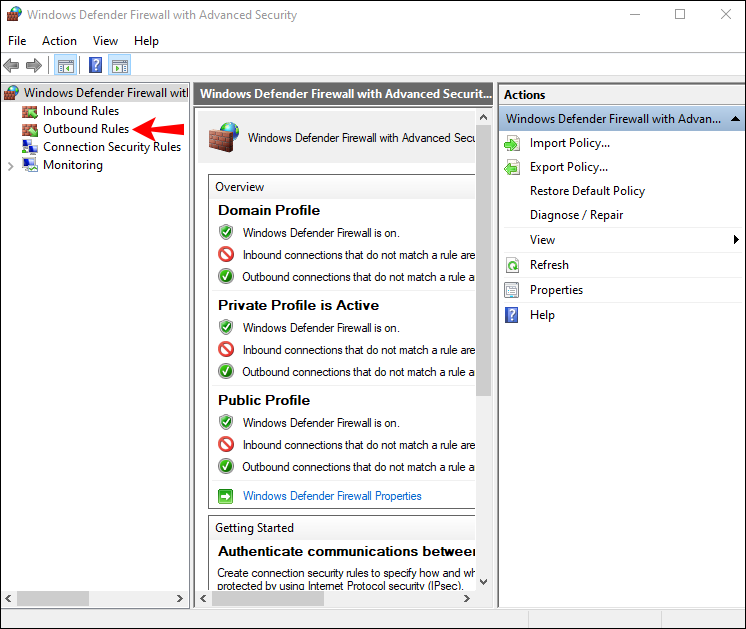Click the center pane horizontal scrollbar thumb

[x=268, y=599]
